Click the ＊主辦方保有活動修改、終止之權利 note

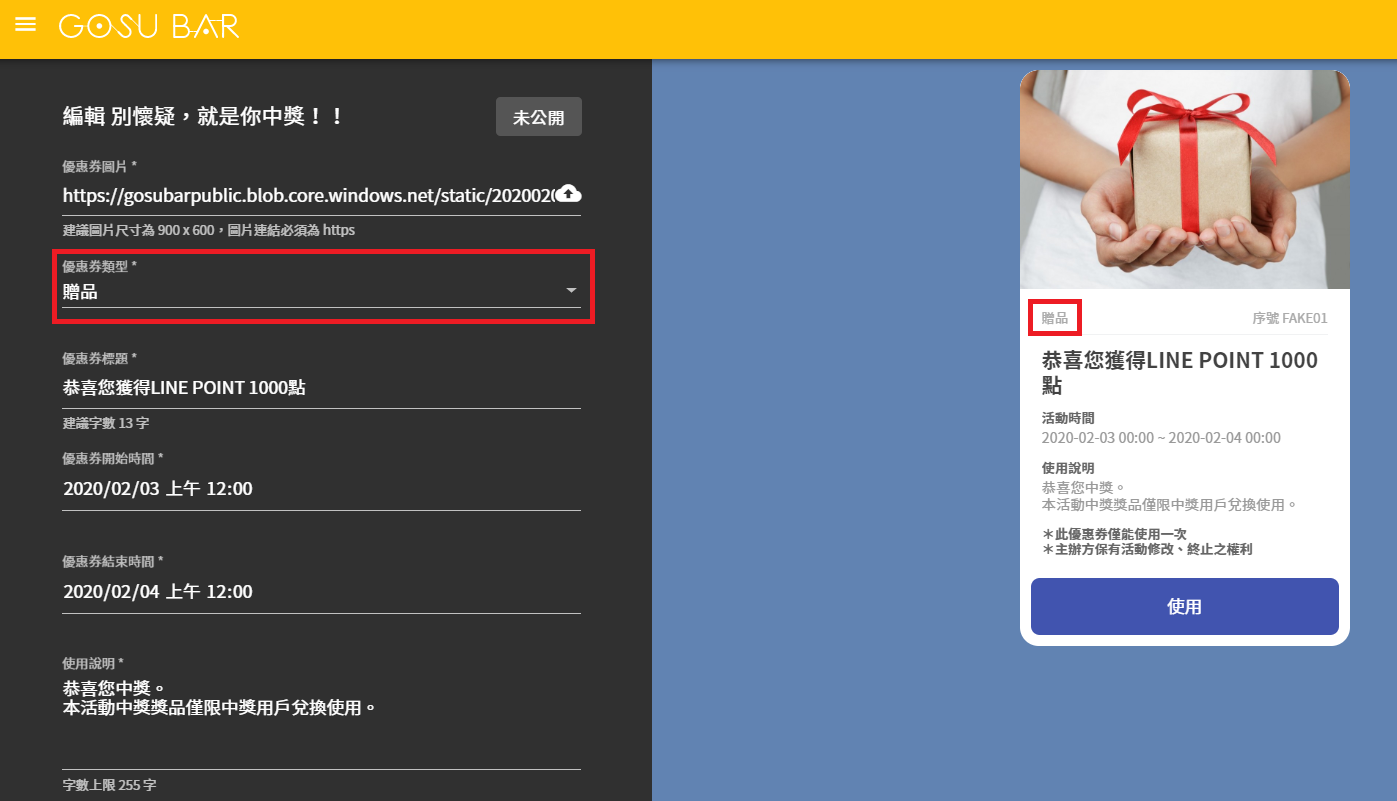click(x=1147, y=549)
